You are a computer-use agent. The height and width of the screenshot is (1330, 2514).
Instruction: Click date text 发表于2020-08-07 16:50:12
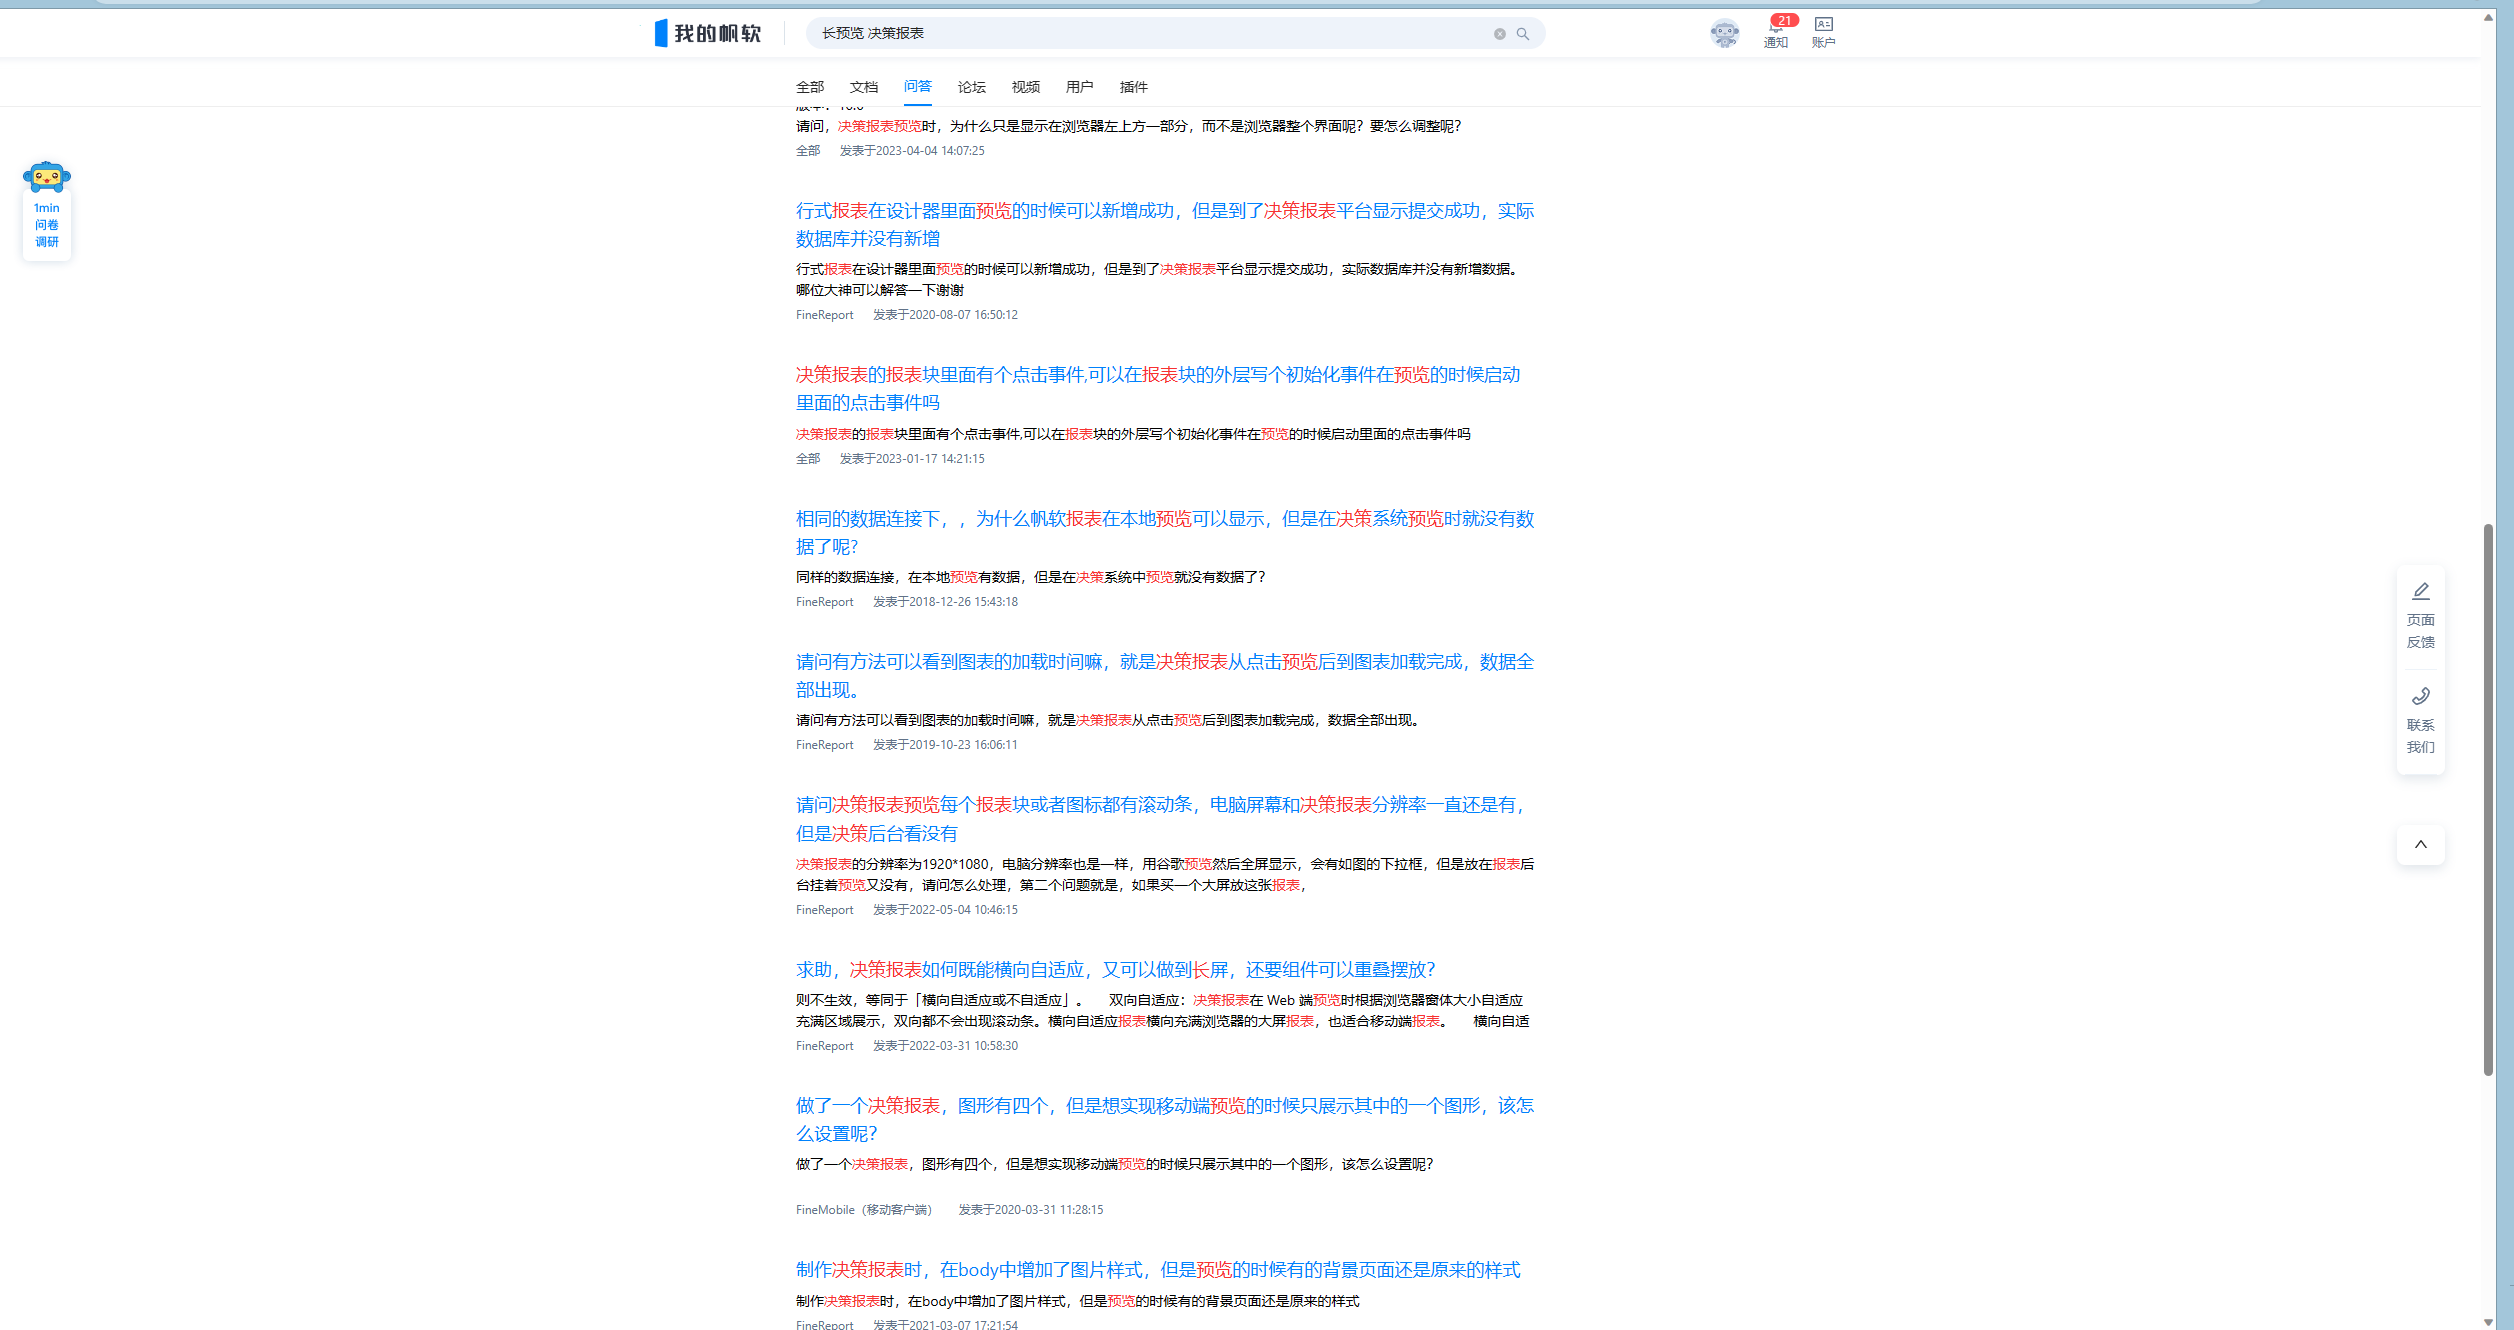point(945,315)
